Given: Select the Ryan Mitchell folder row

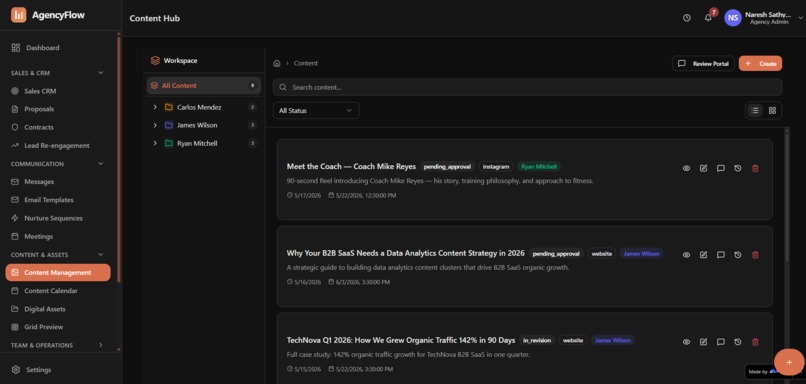Looking at the screenshot, I should pos(204,143).
